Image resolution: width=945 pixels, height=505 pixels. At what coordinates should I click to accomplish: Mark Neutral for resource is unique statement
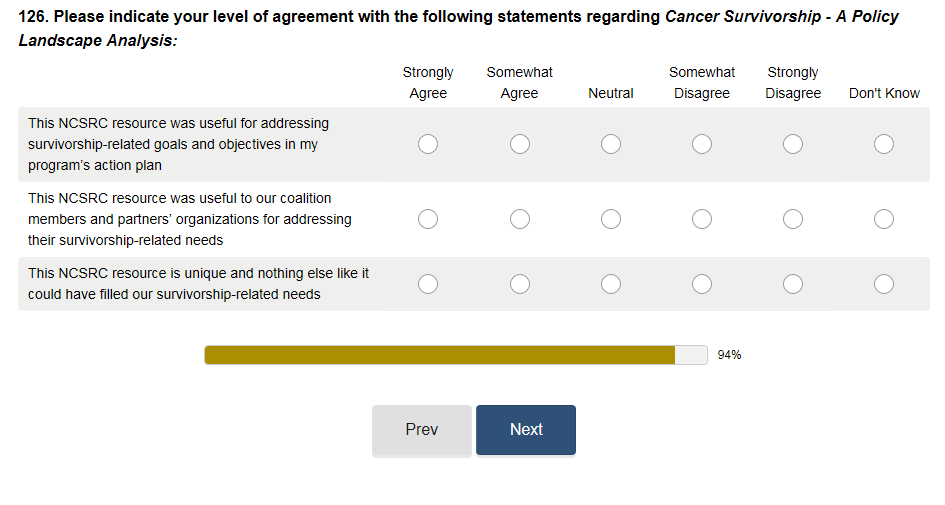pyautogui.click(x=611, y=284)
